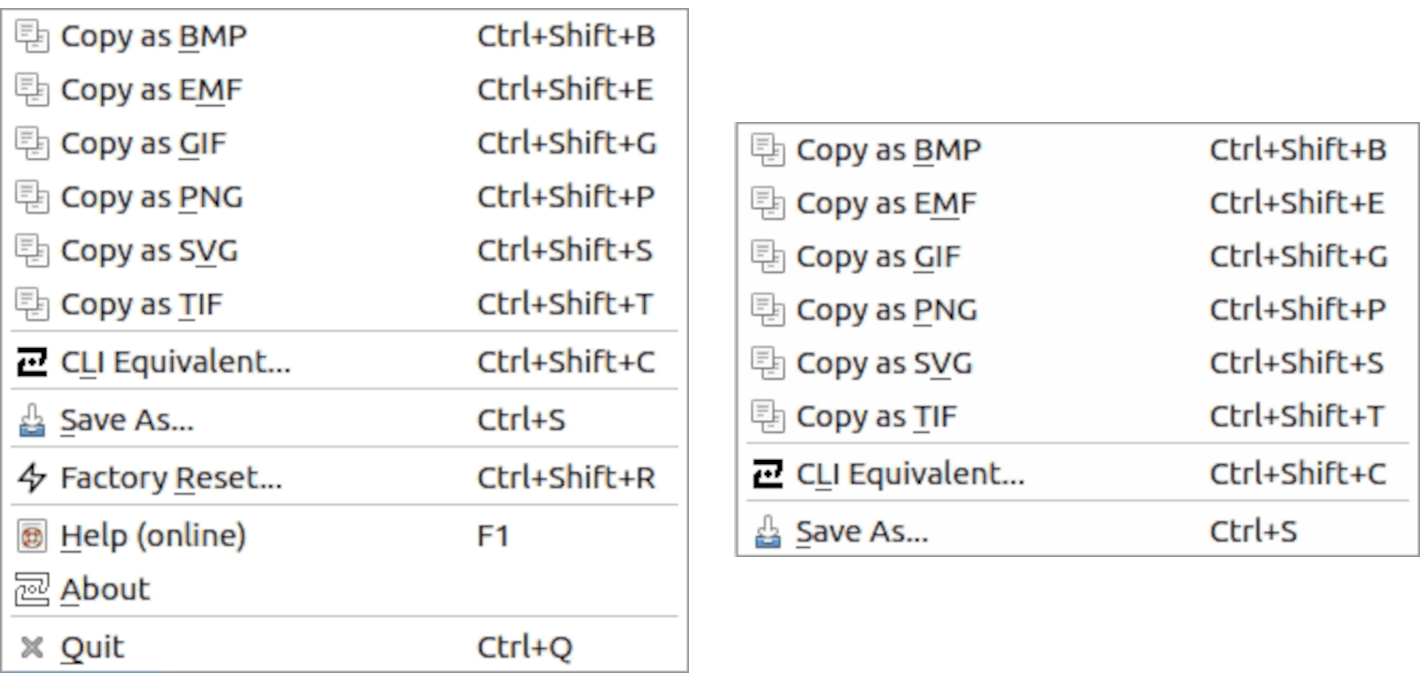The width and height of the screenshot is (1420, 680).
Task: Click Copy as BMP icon in longer menu
Action: point(32,37)
